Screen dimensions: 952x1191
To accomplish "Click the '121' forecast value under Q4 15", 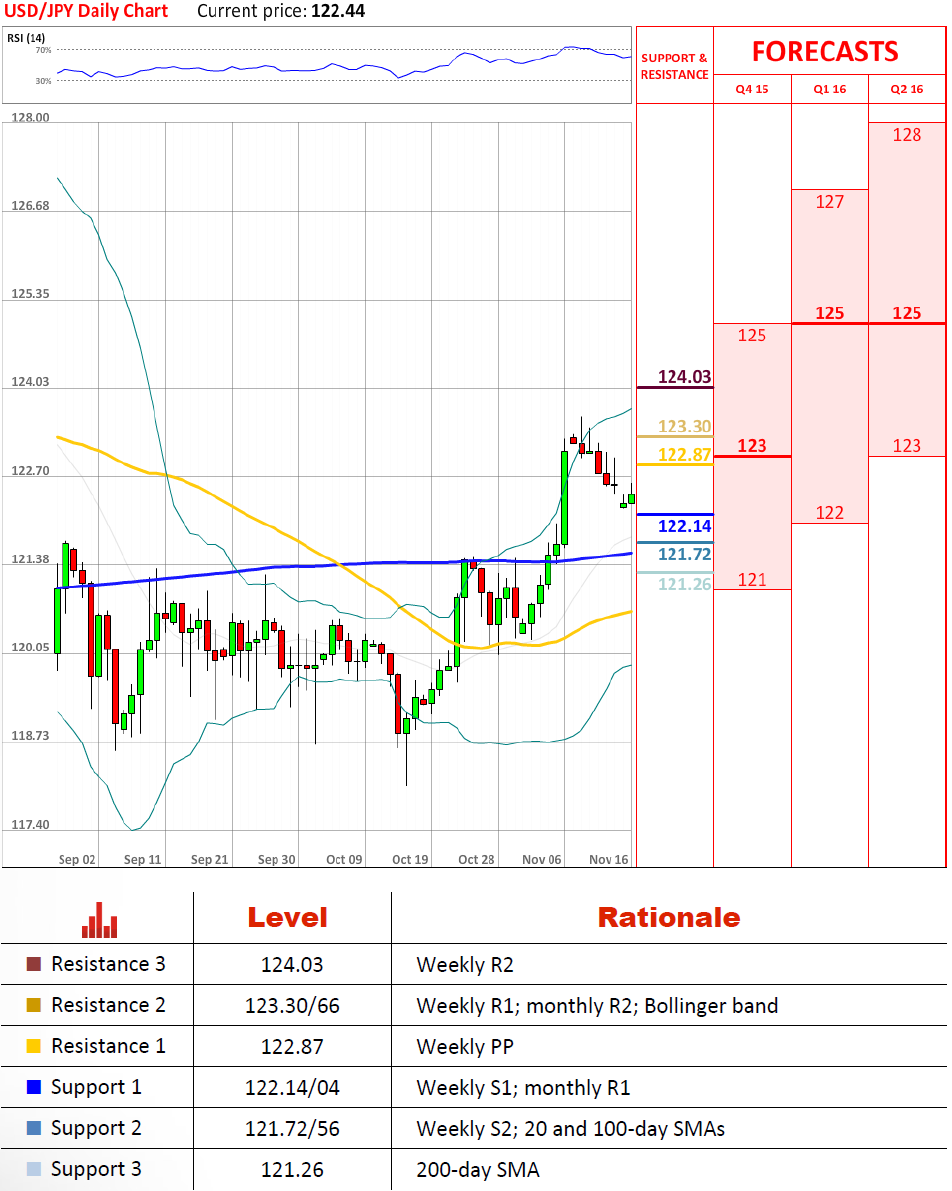I will [x=752, y=580].
